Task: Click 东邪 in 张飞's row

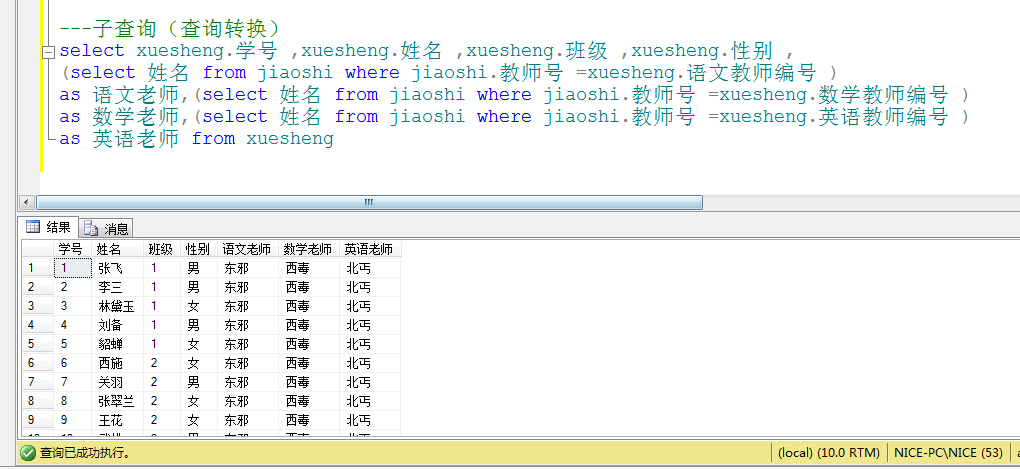Action: [248, 268]
